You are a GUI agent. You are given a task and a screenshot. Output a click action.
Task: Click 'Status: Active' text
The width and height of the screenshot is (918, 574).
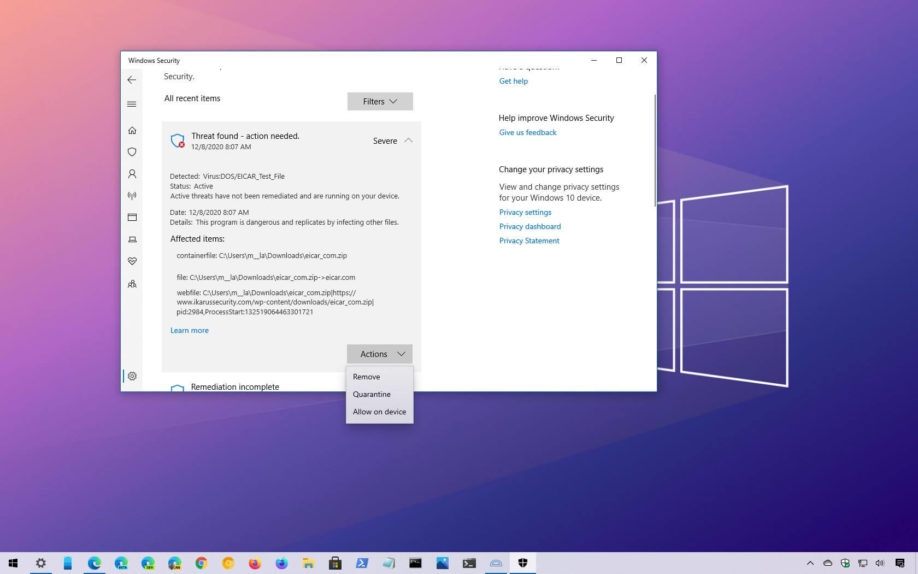tap(191, 186)
